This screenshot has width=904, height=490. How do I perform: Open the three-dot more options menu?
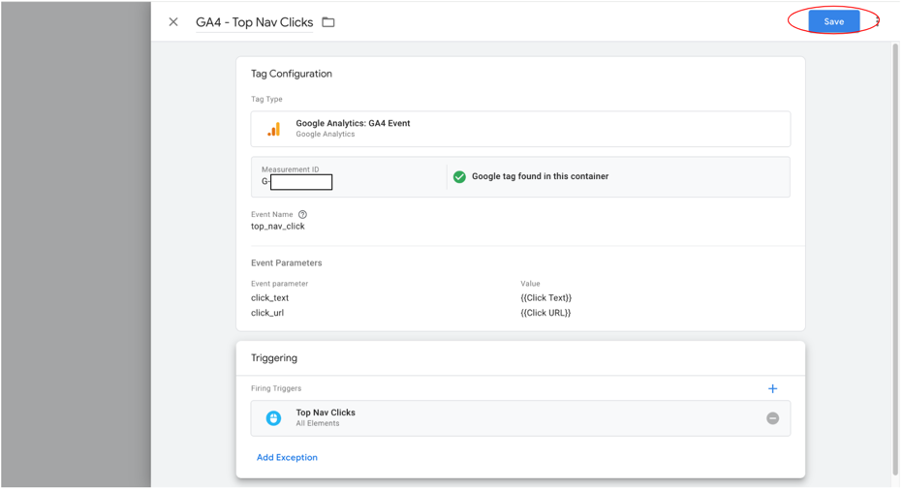pyautogui.click(x=877, y=21)
